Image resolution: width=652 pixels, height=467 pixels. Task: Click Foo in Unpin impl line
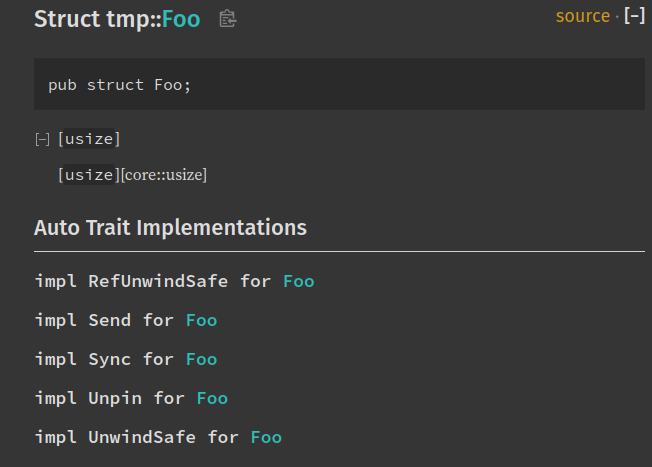(212, 398)
